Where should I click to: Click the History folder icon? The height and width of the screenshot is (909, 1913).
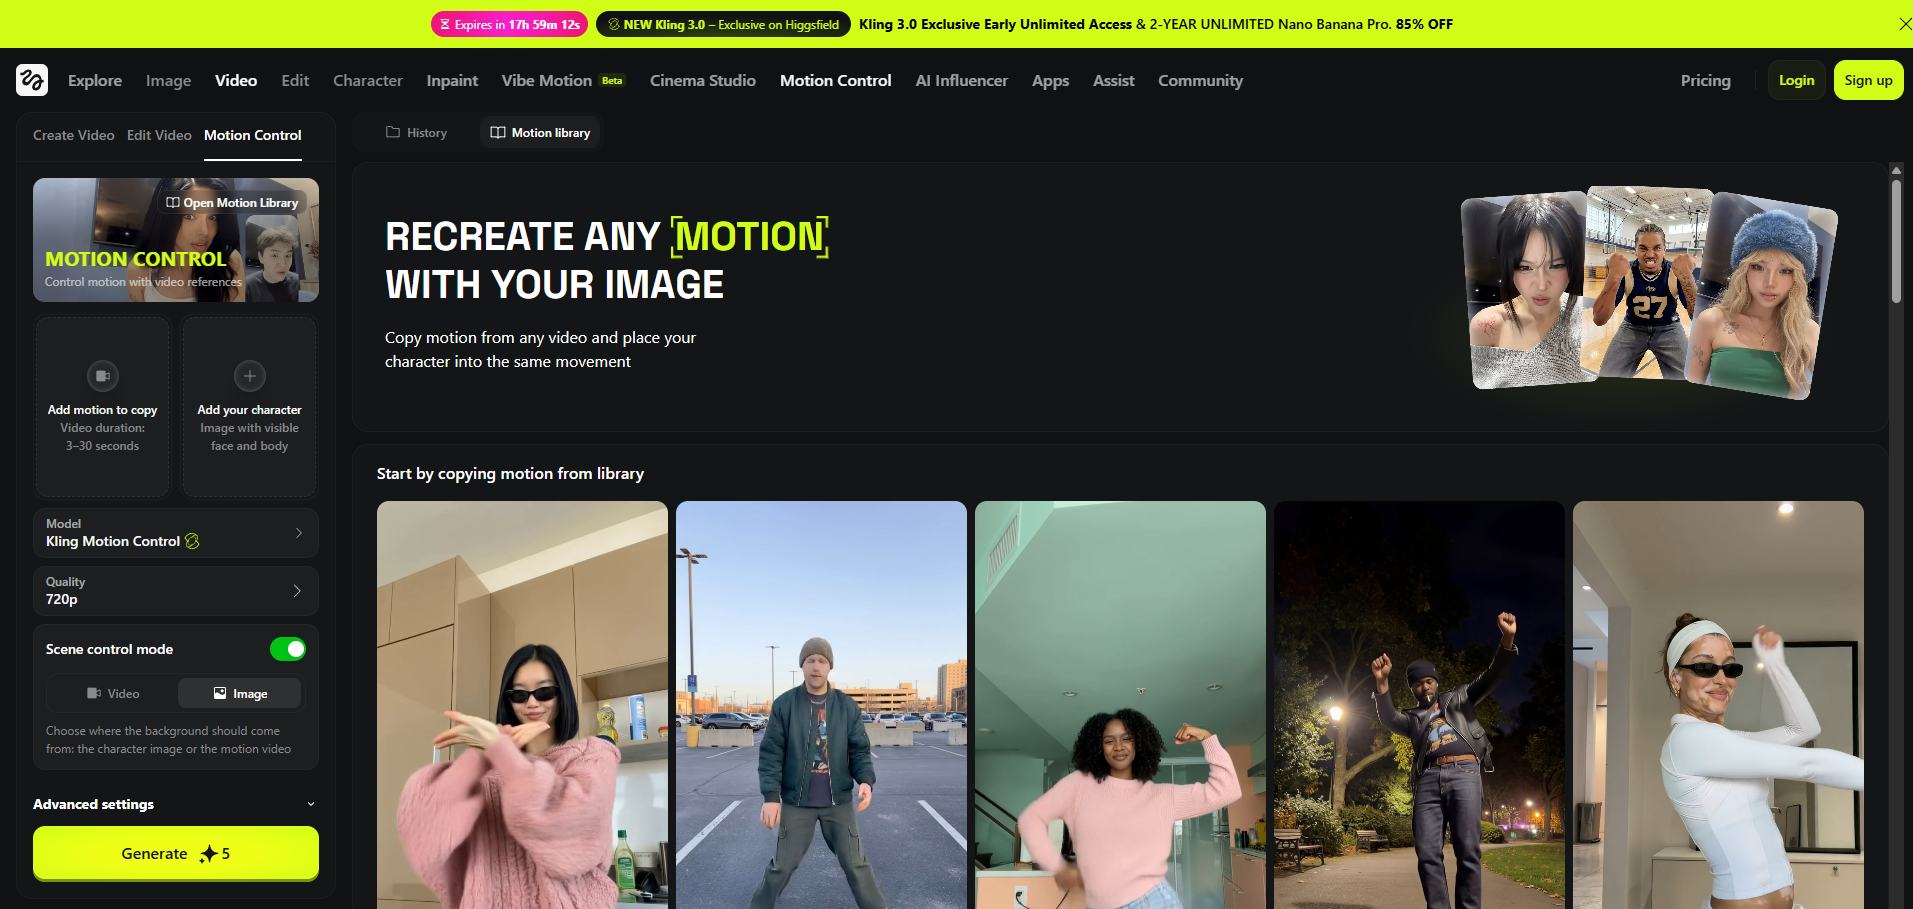[393, 132]
